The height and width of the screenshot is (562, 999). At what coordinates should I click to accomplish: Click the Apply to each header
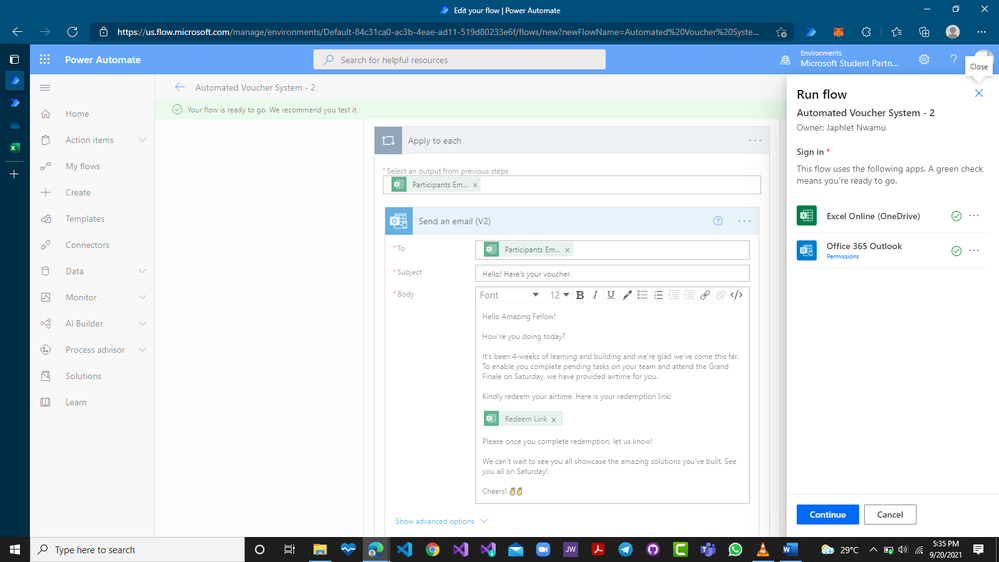[x=571, y=141]
